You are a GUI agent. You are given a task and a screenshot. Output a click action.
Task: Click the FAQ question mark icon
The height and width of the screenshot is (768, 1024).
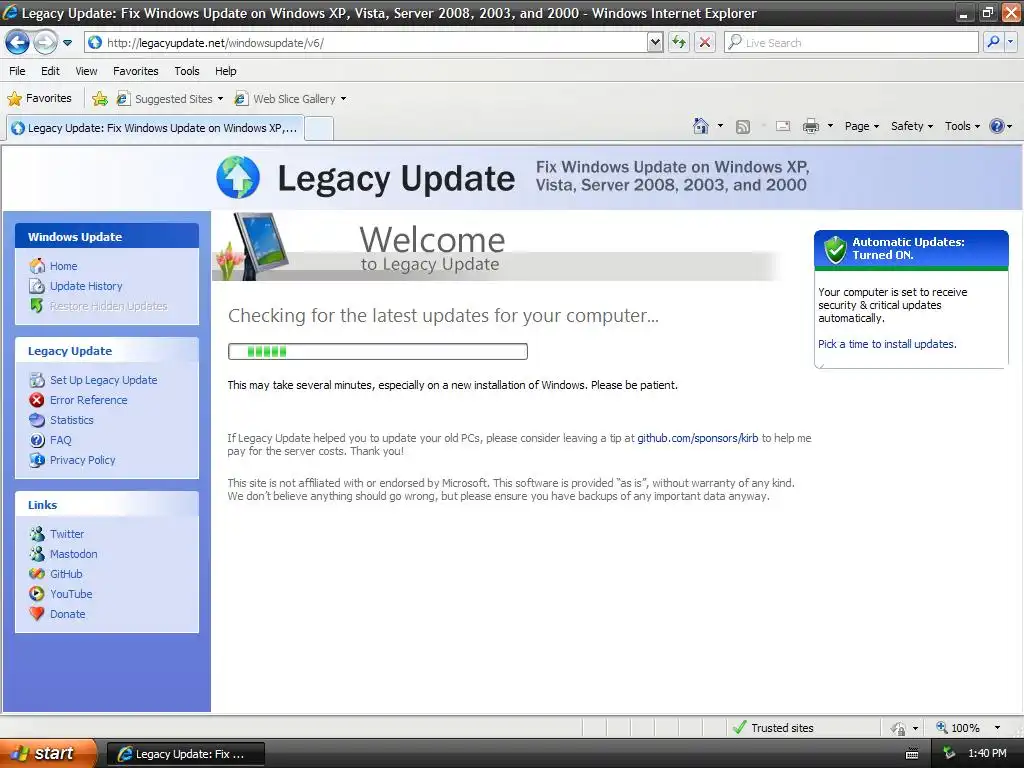click(37, 440)
